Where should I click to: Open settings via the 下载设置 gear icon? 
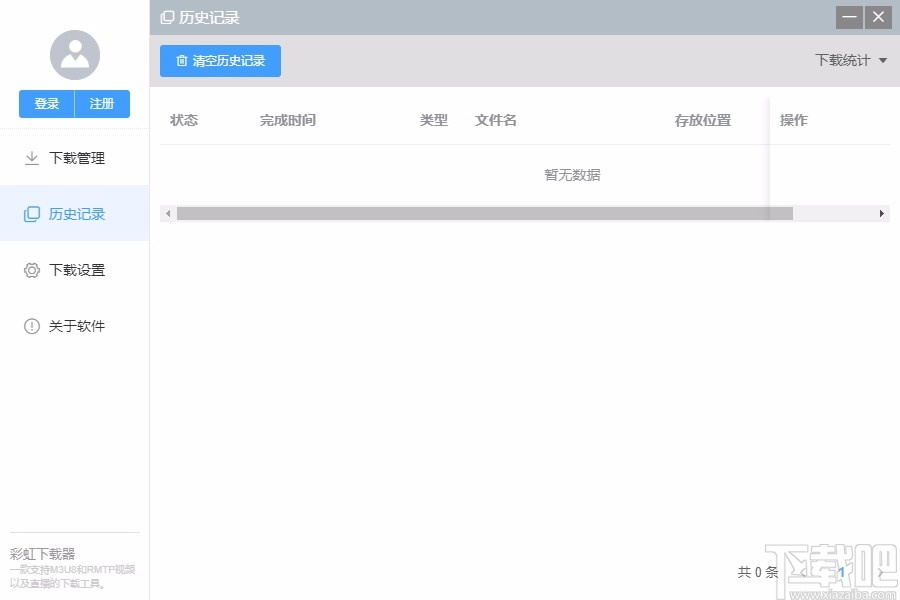click(x=30, y=269)
